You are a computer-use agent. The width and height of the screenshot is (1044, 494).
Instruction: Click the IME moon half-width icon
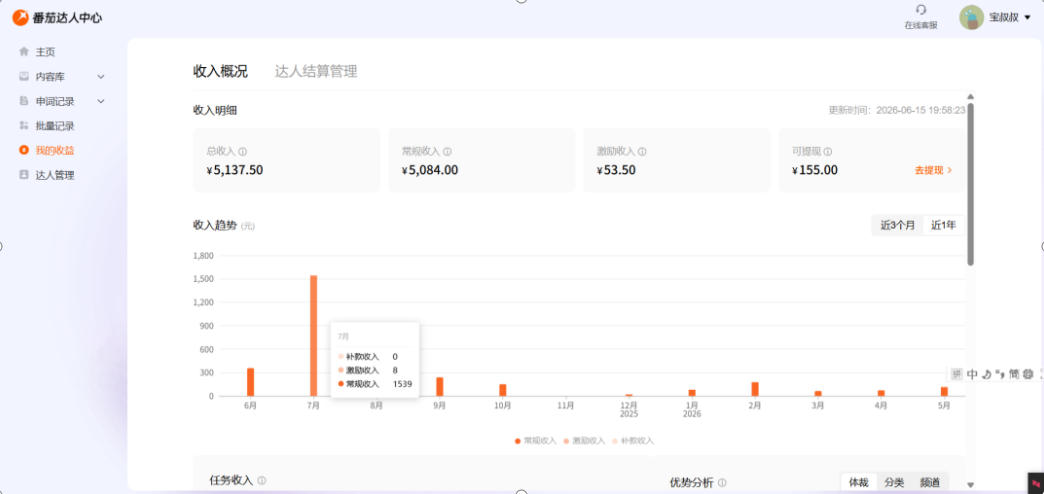click(x=986, y=374)
